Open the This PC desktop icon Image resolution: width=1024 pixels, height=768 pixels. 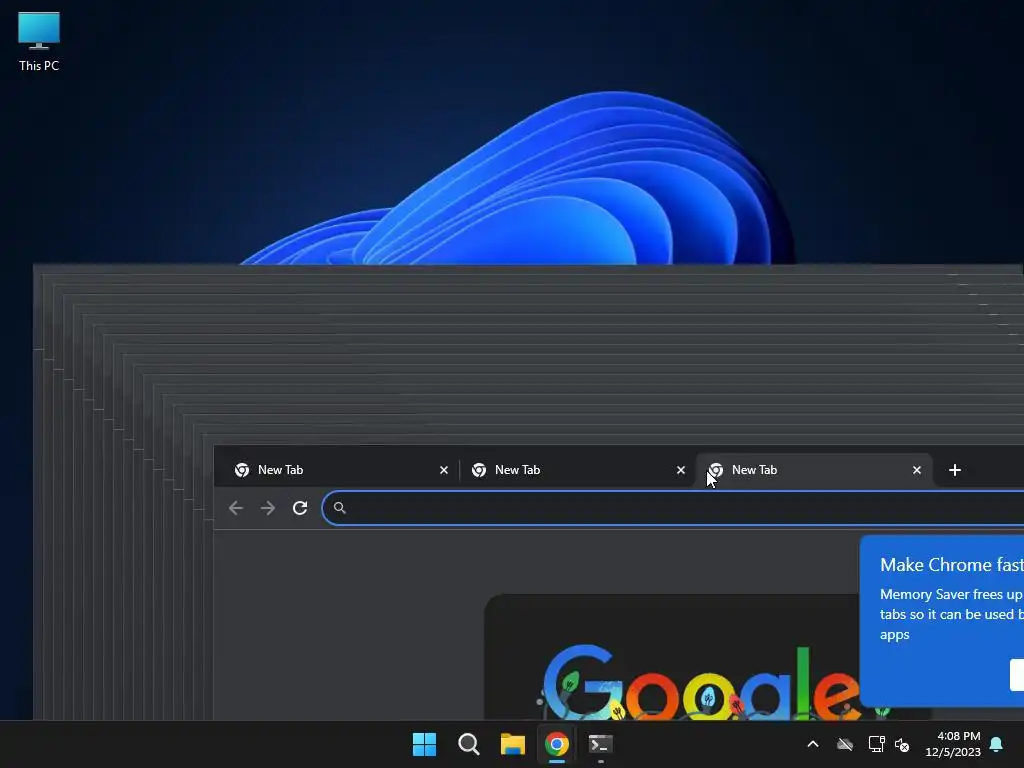pos(39,42)
